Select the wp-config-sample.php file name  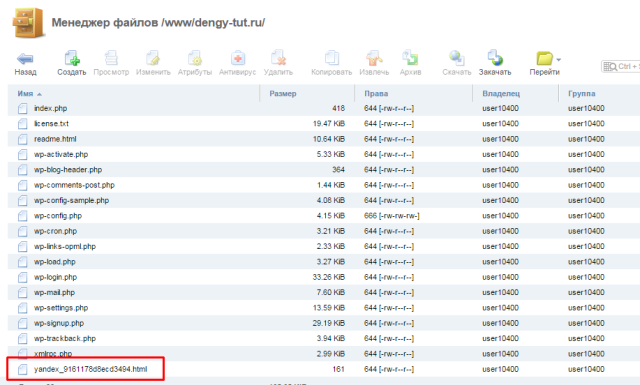71,200
